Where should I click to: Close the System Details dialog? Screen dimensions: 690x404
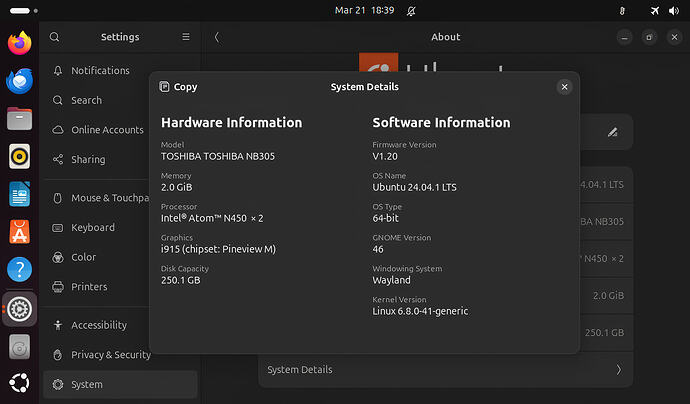point(565,87)
